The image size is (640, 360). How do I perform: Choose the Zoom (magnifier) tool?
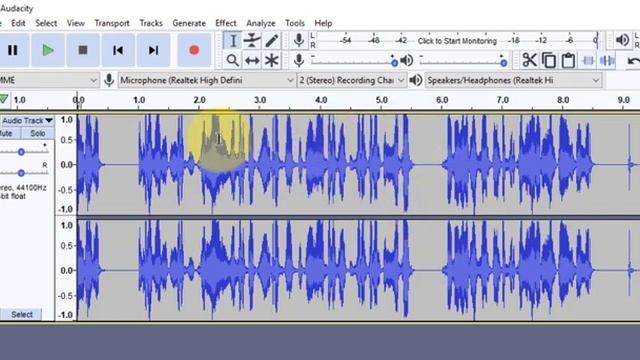tap(233, 60)
